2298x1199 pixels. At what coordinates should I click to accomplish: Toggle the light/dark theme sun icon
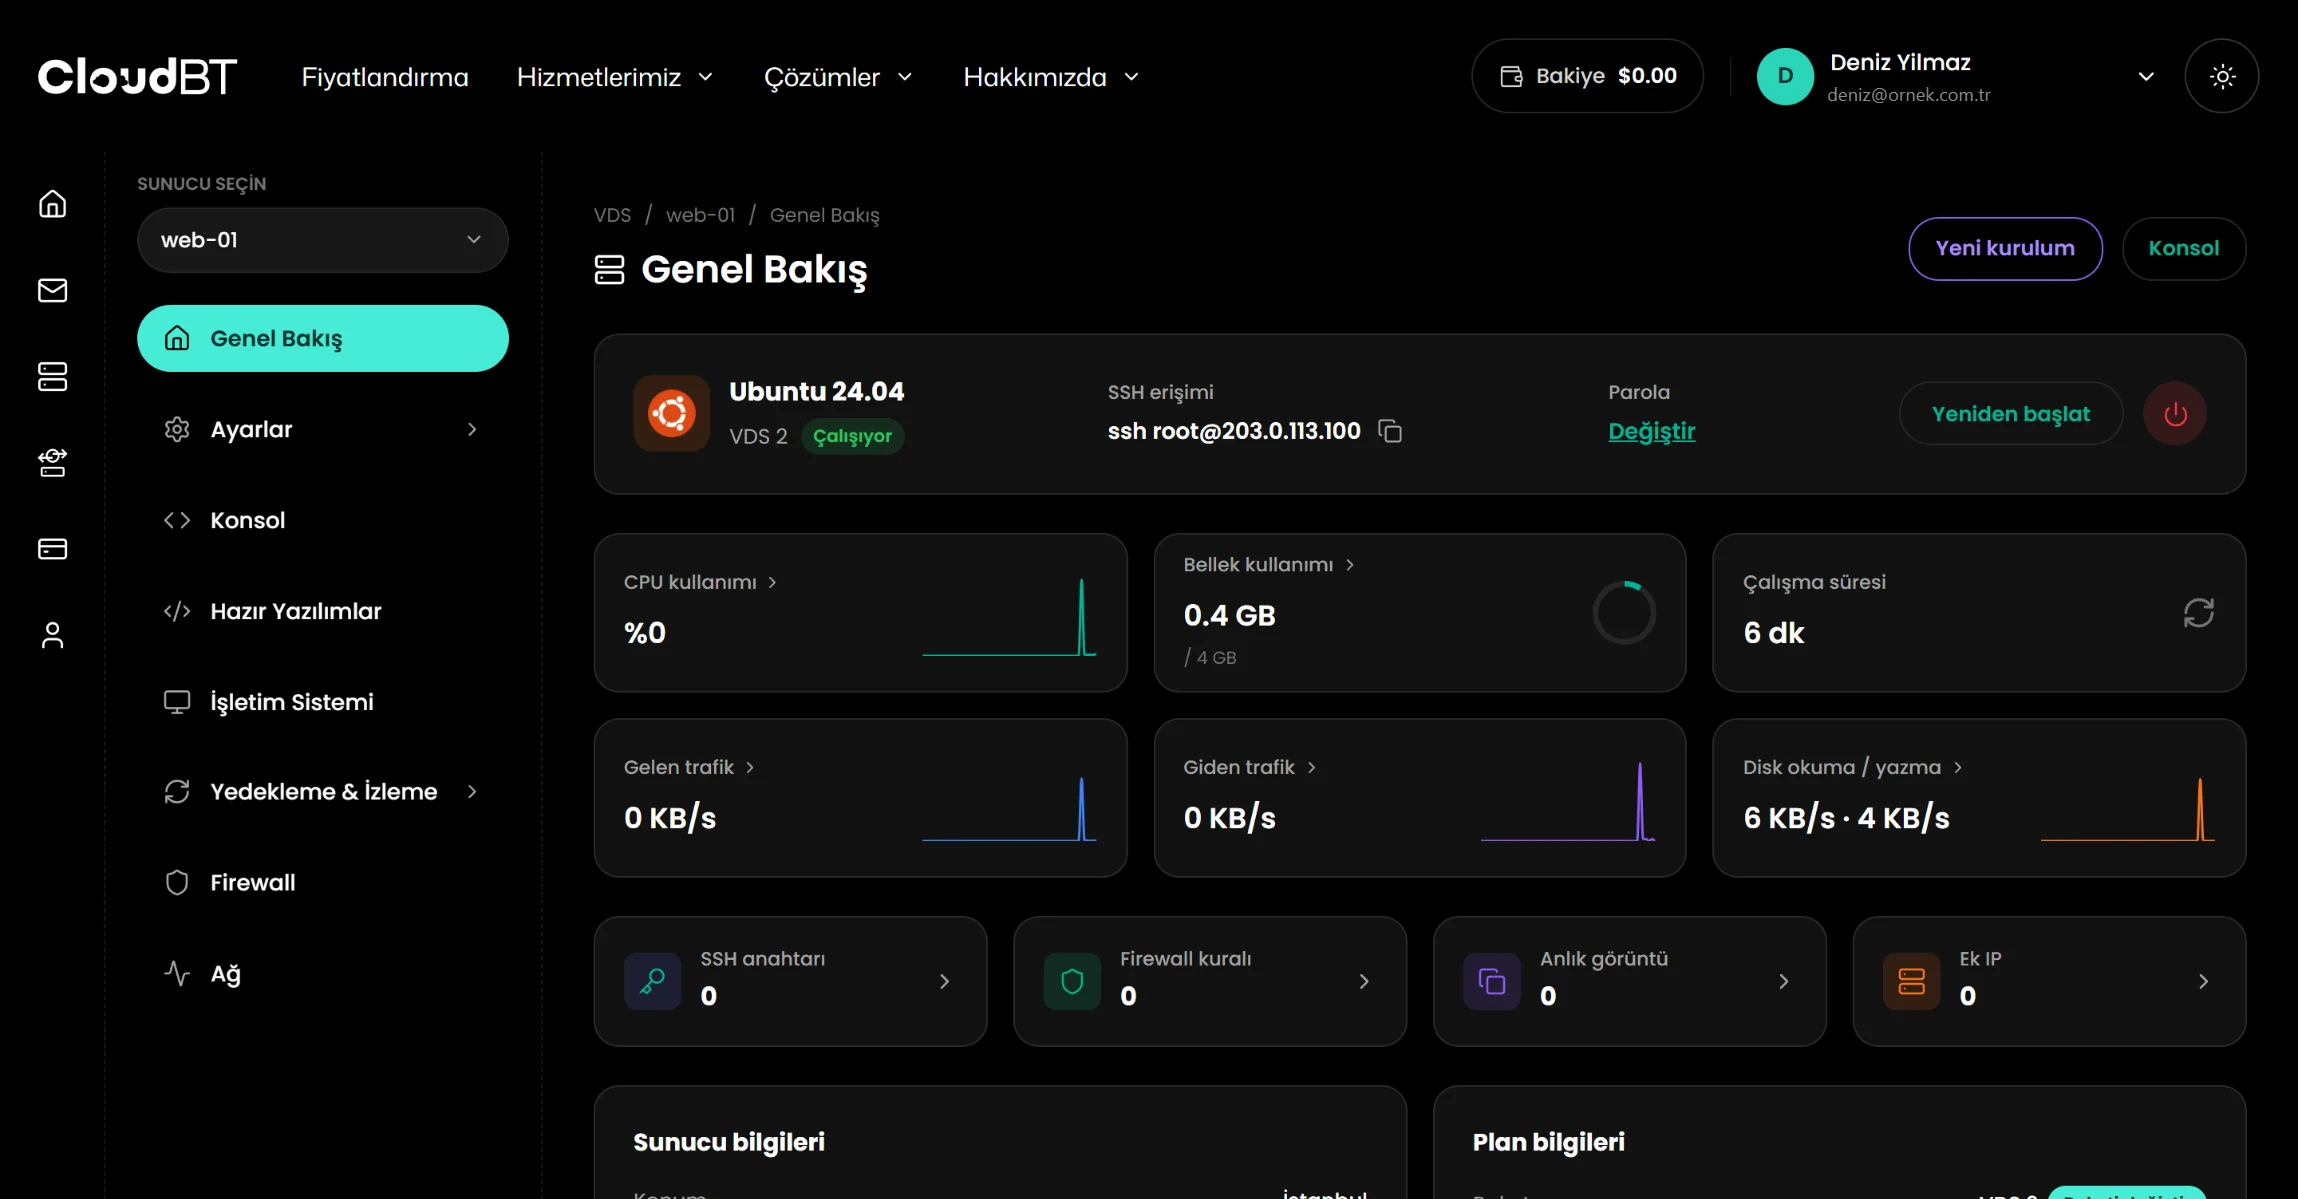pyautogui.click(x=2222, y=76)
